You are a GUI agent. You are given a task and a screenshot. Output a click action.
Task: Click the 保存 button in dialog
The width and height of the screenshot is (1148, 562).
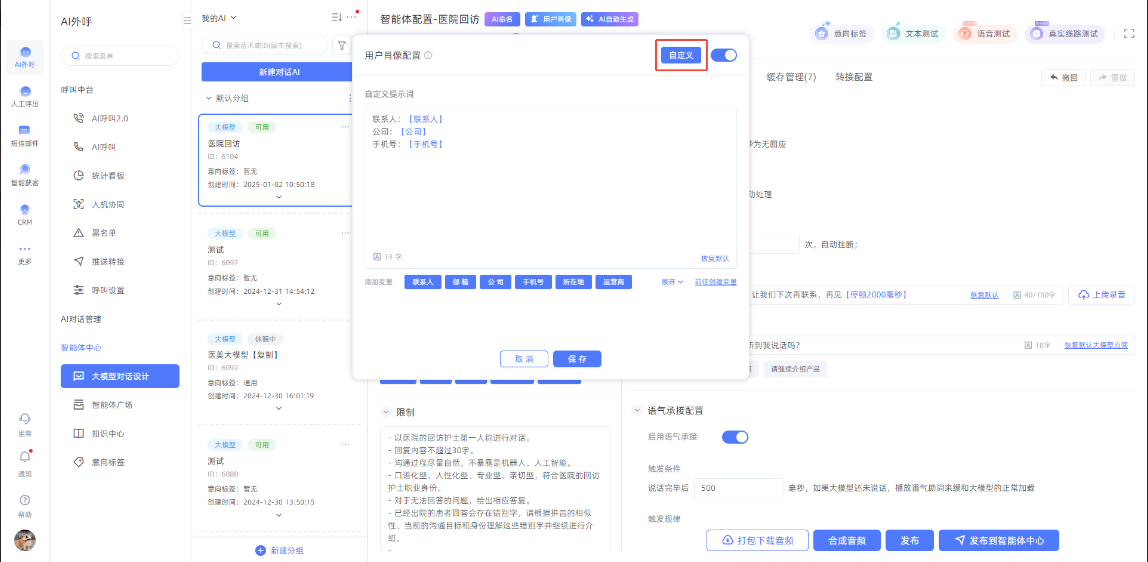point(577,359)
